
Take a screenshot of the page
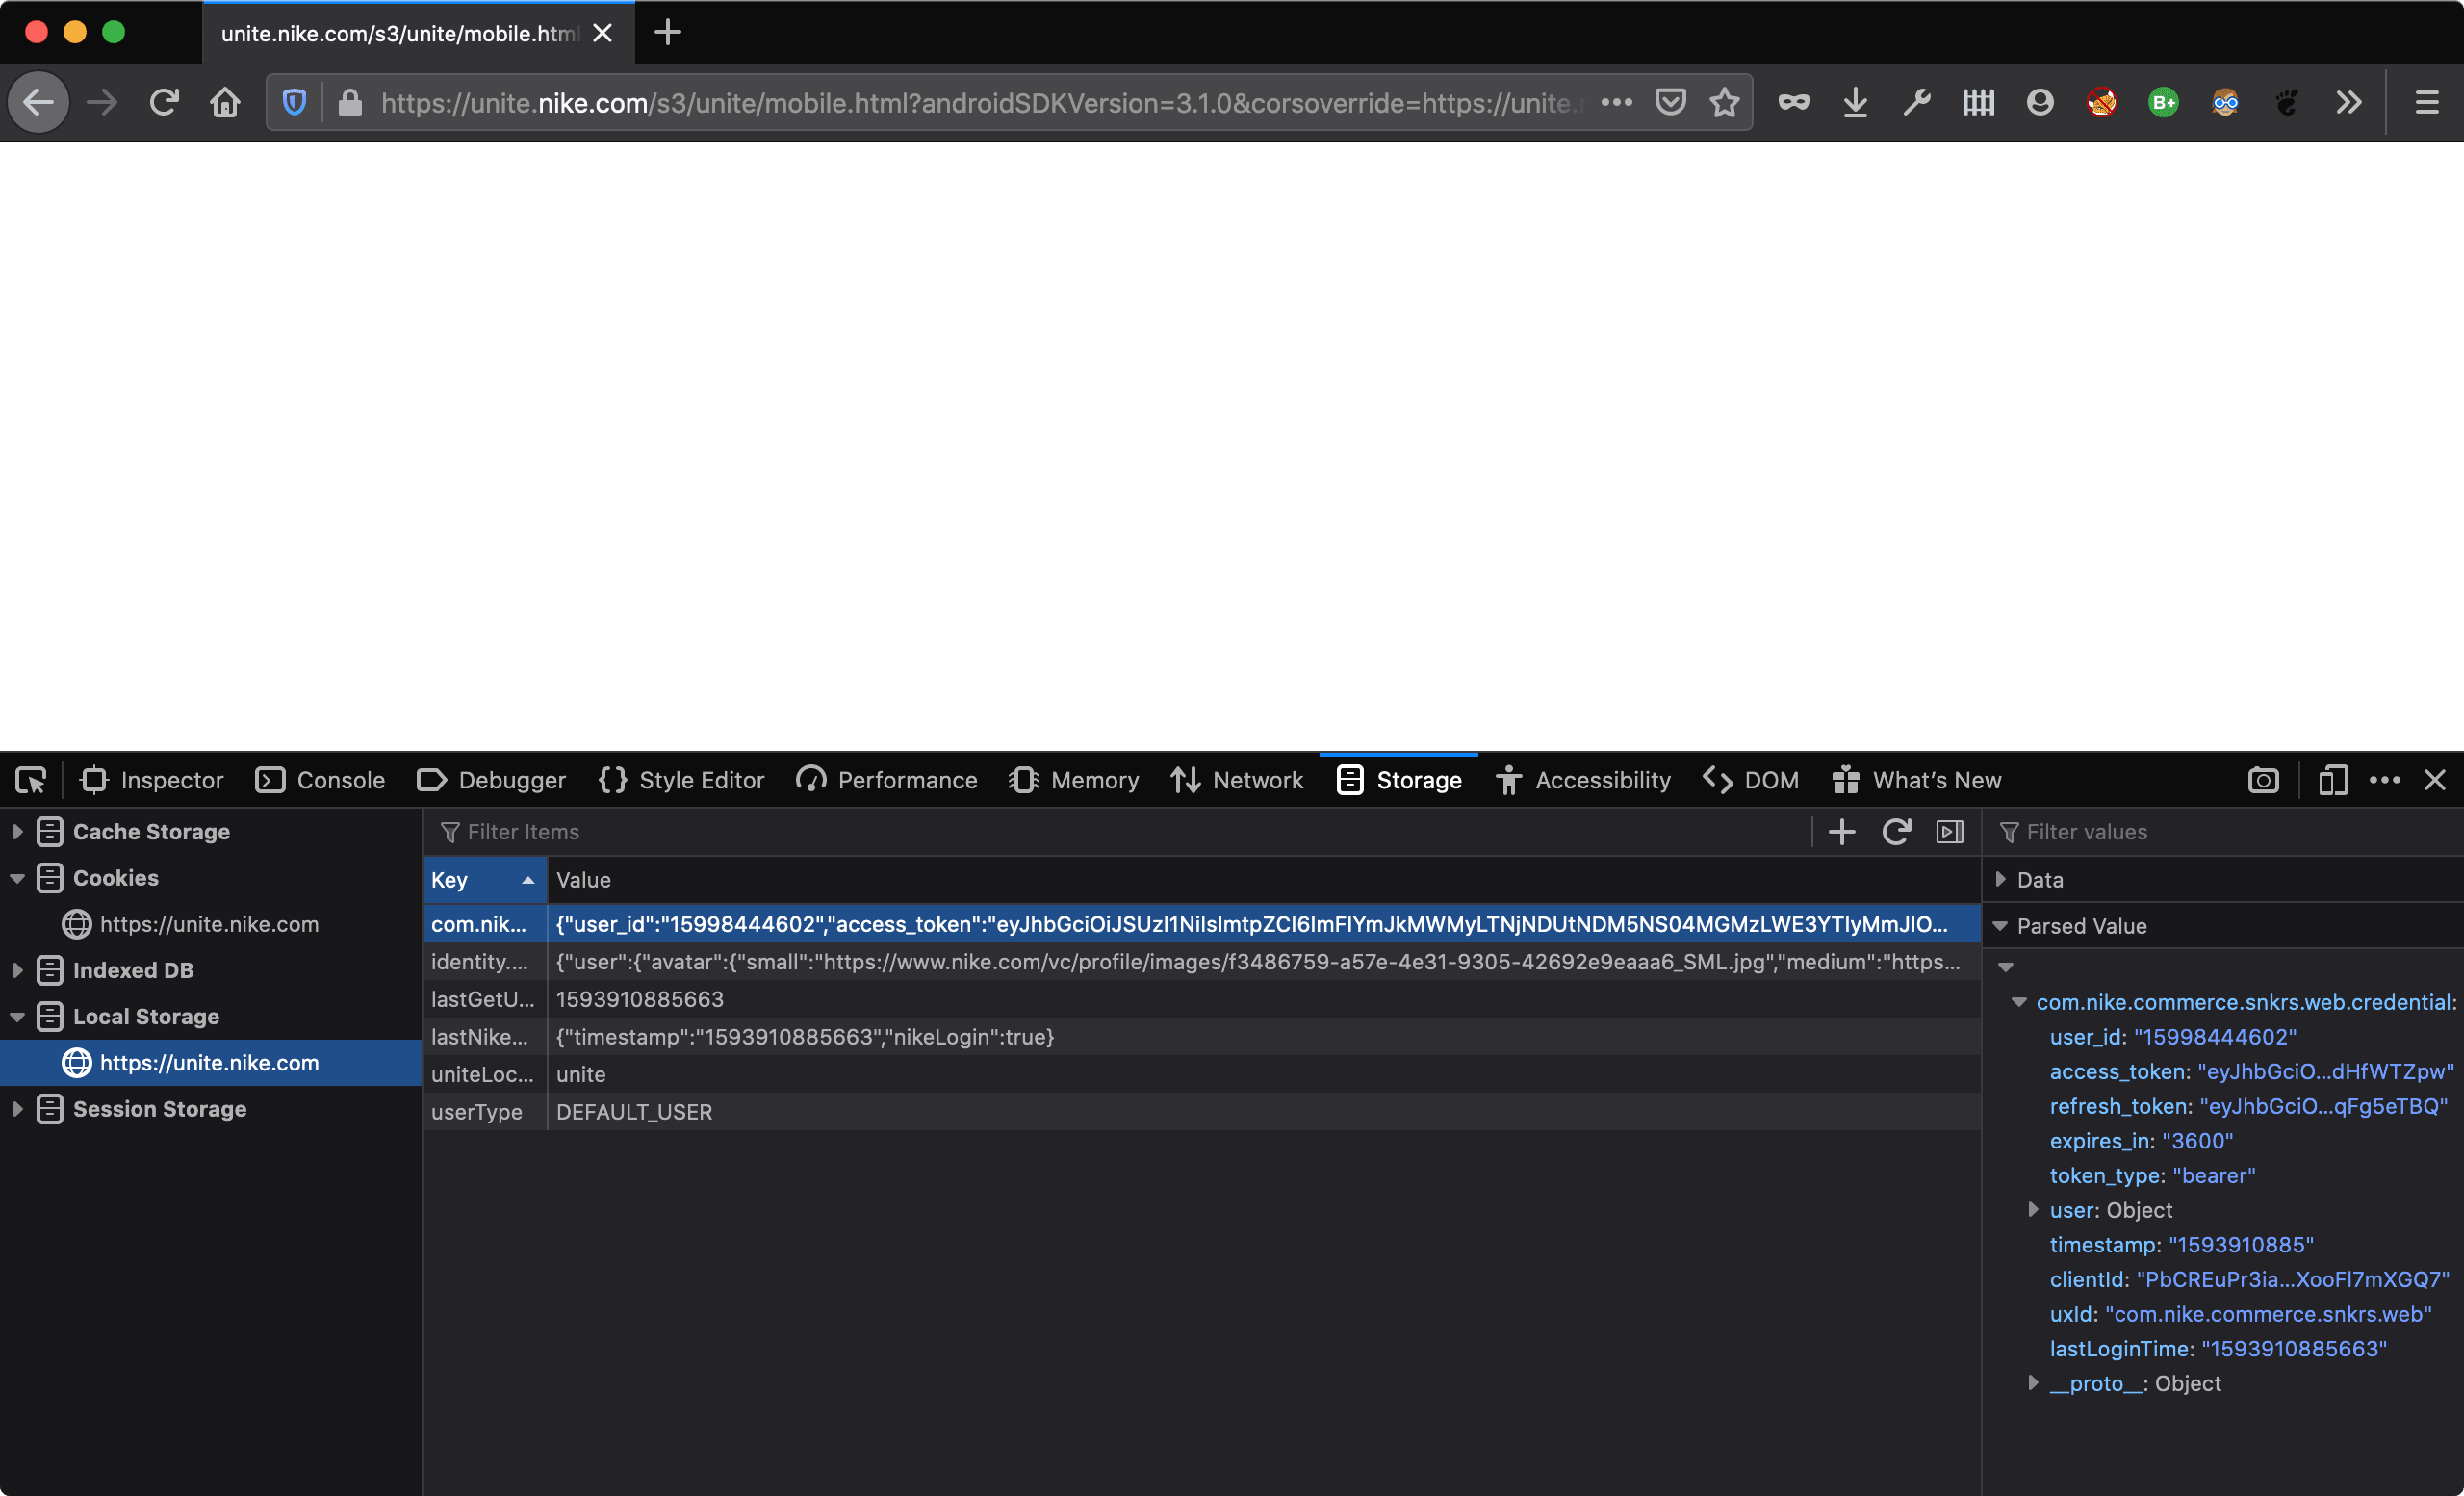pos(2263,780)
